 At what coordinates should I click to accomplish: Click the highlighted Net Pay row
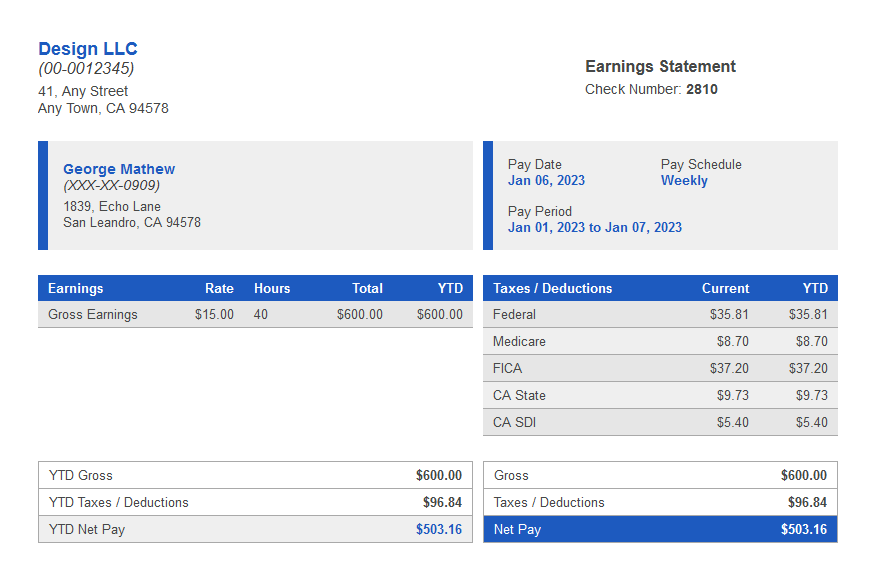pos(660,529)
